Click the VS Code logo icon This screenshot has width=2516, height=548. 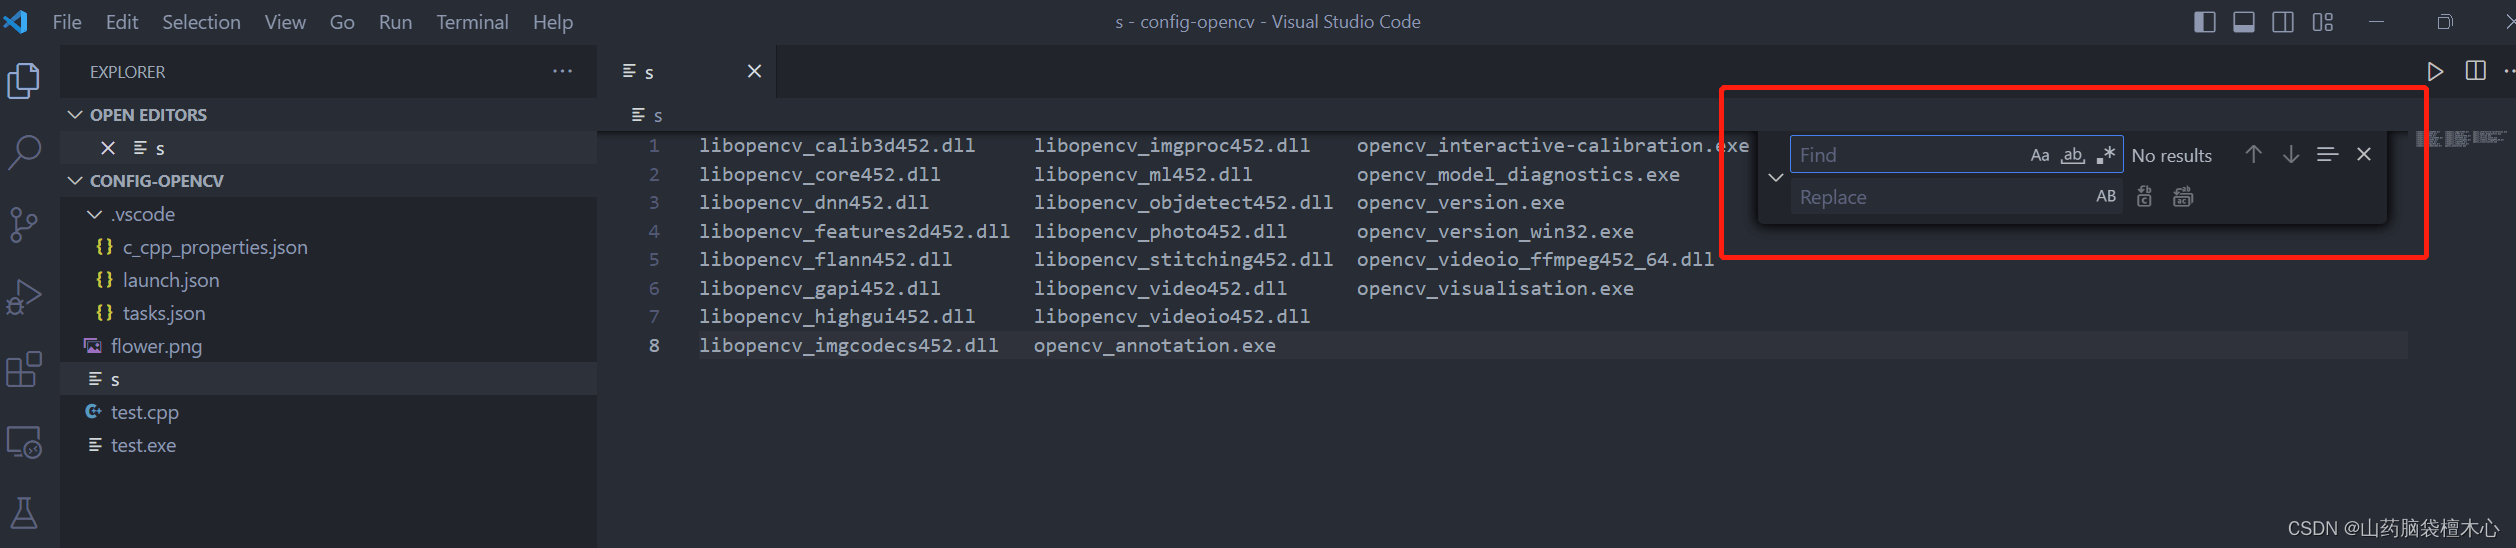pyautogui.click(x=16, y=21)
